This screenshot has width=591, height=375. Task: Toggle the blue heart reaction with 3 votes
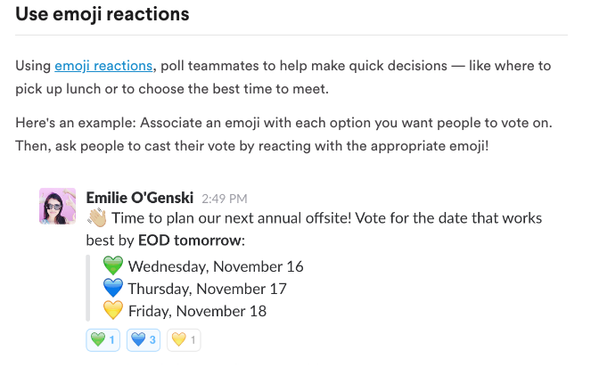pyautogui.click(x=143, y=340)
